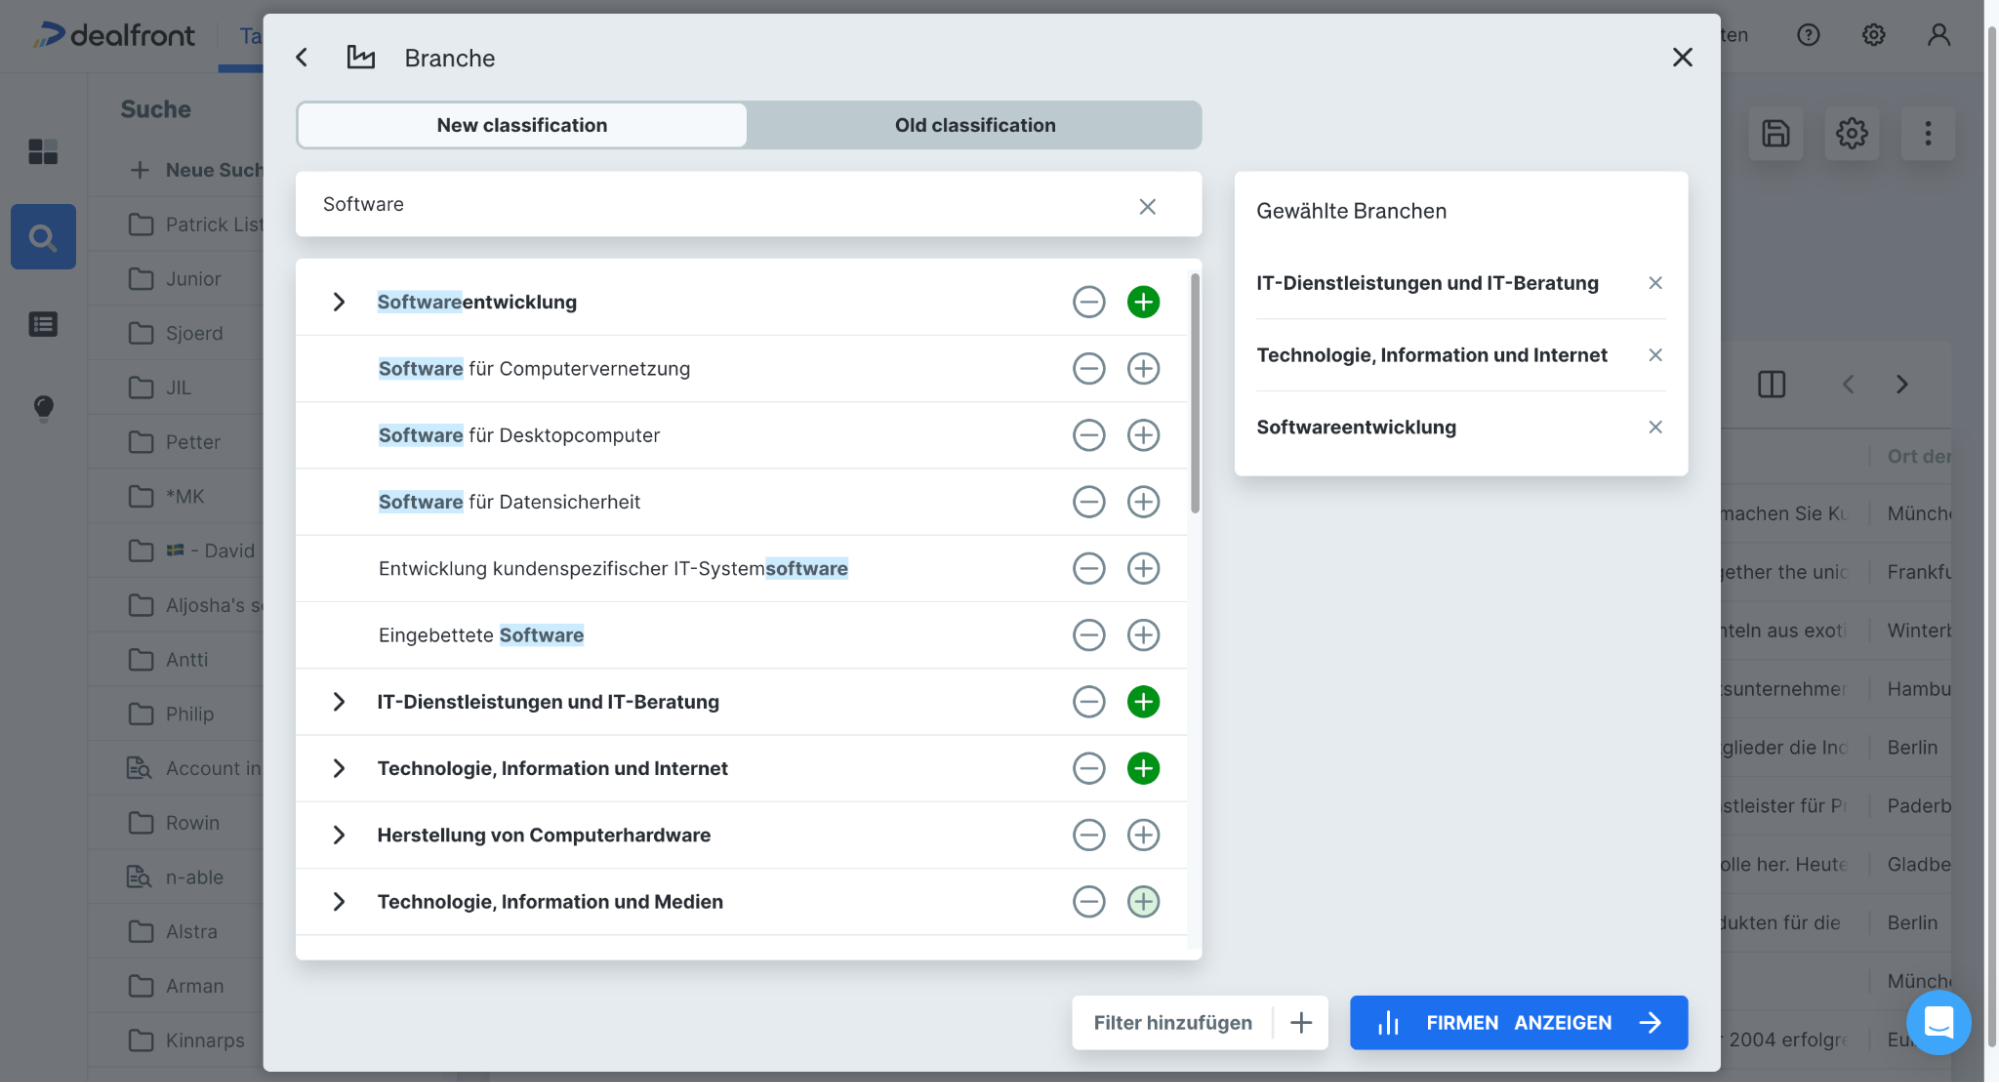Clear the Software search field with the X
The image size is (1999, 1083).
[x=1147, y=206]
